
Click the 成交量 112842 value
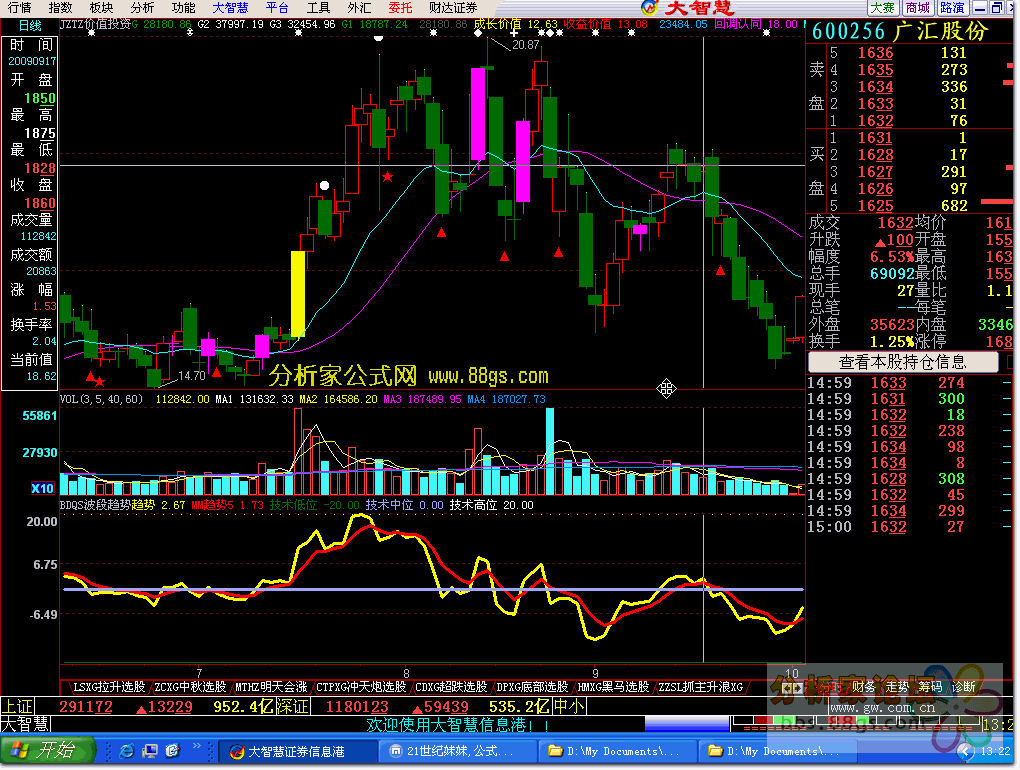click(38, 236)
